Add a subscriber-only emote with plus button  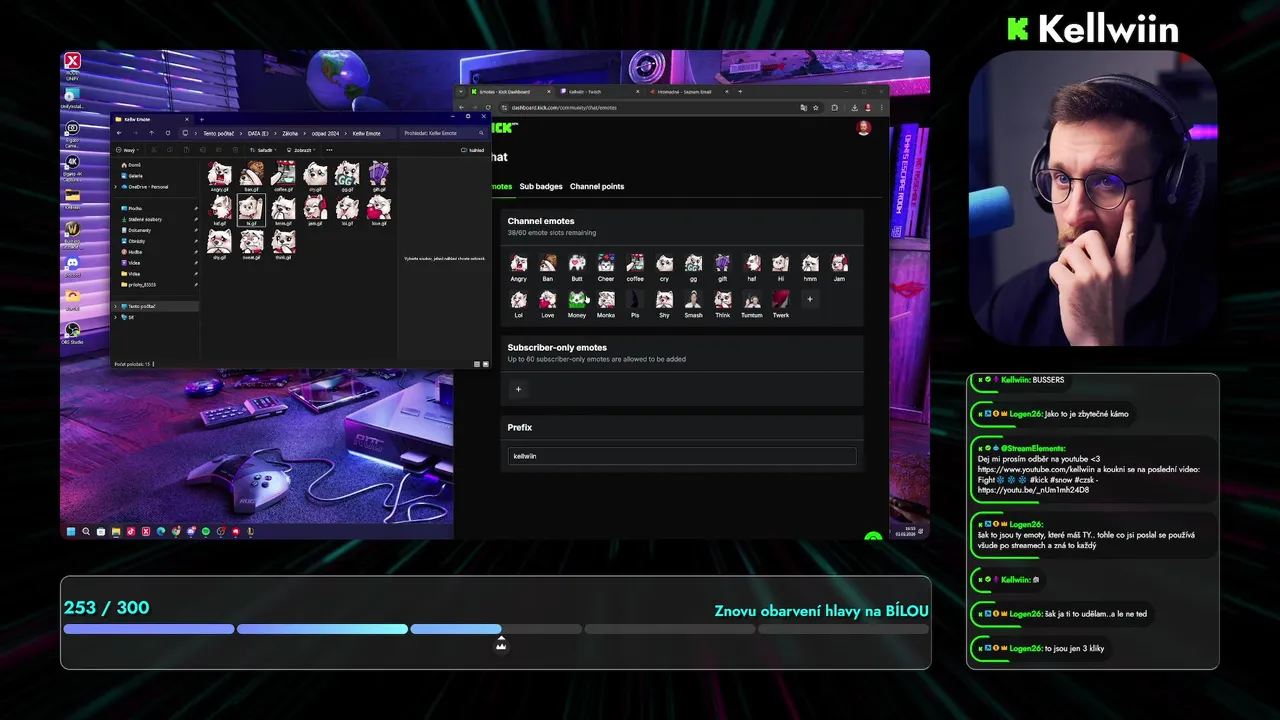518,389
